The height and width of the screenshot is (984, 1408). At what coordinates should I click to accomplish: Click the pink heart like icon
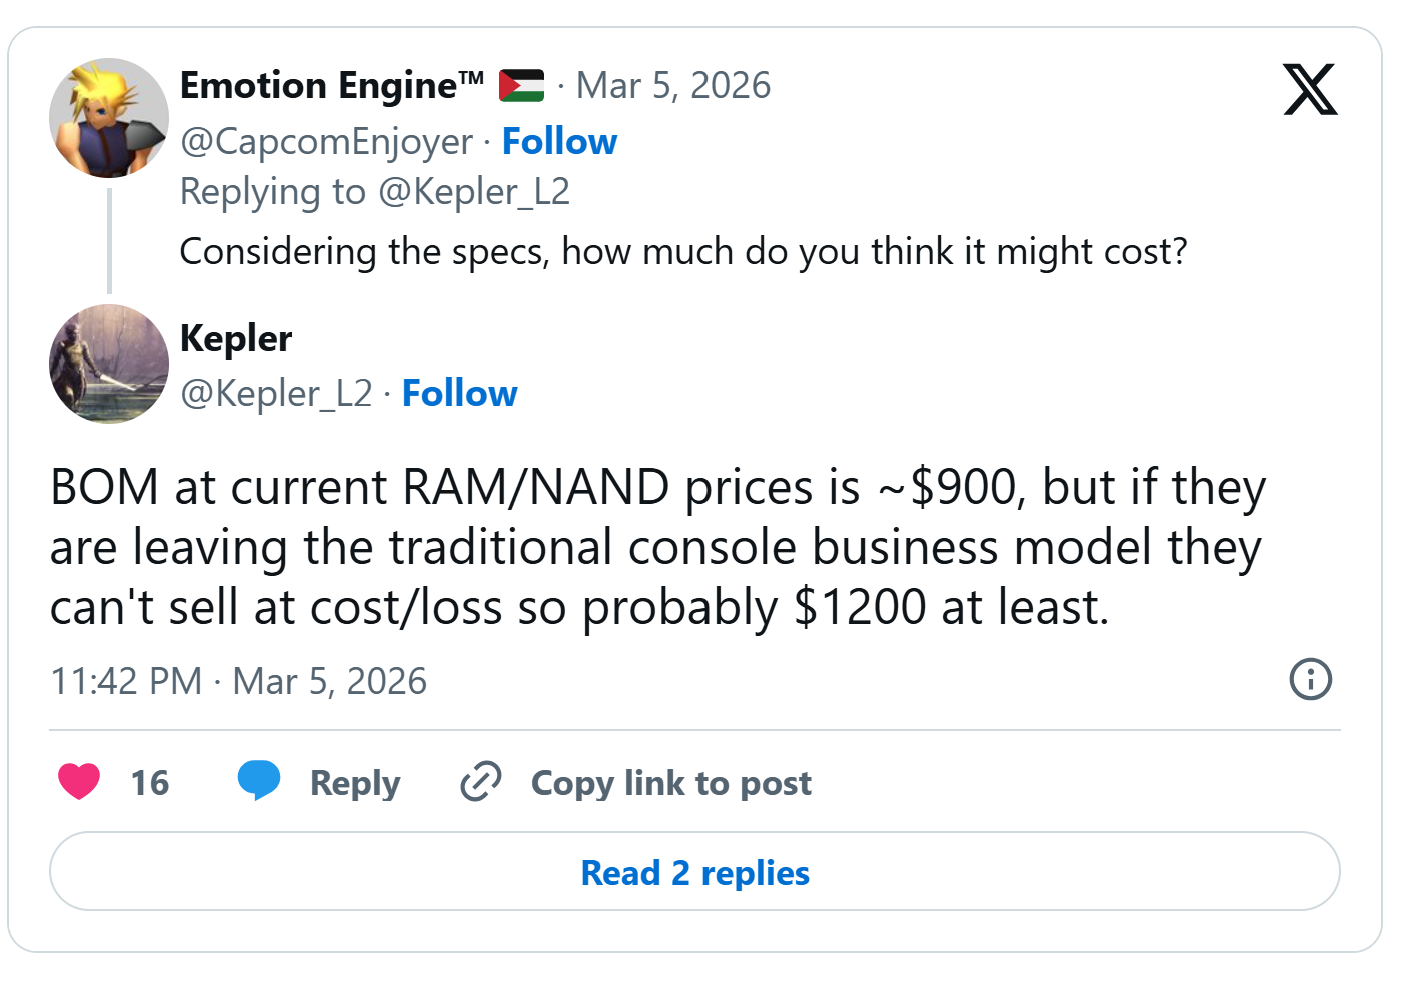click(79, 781)
